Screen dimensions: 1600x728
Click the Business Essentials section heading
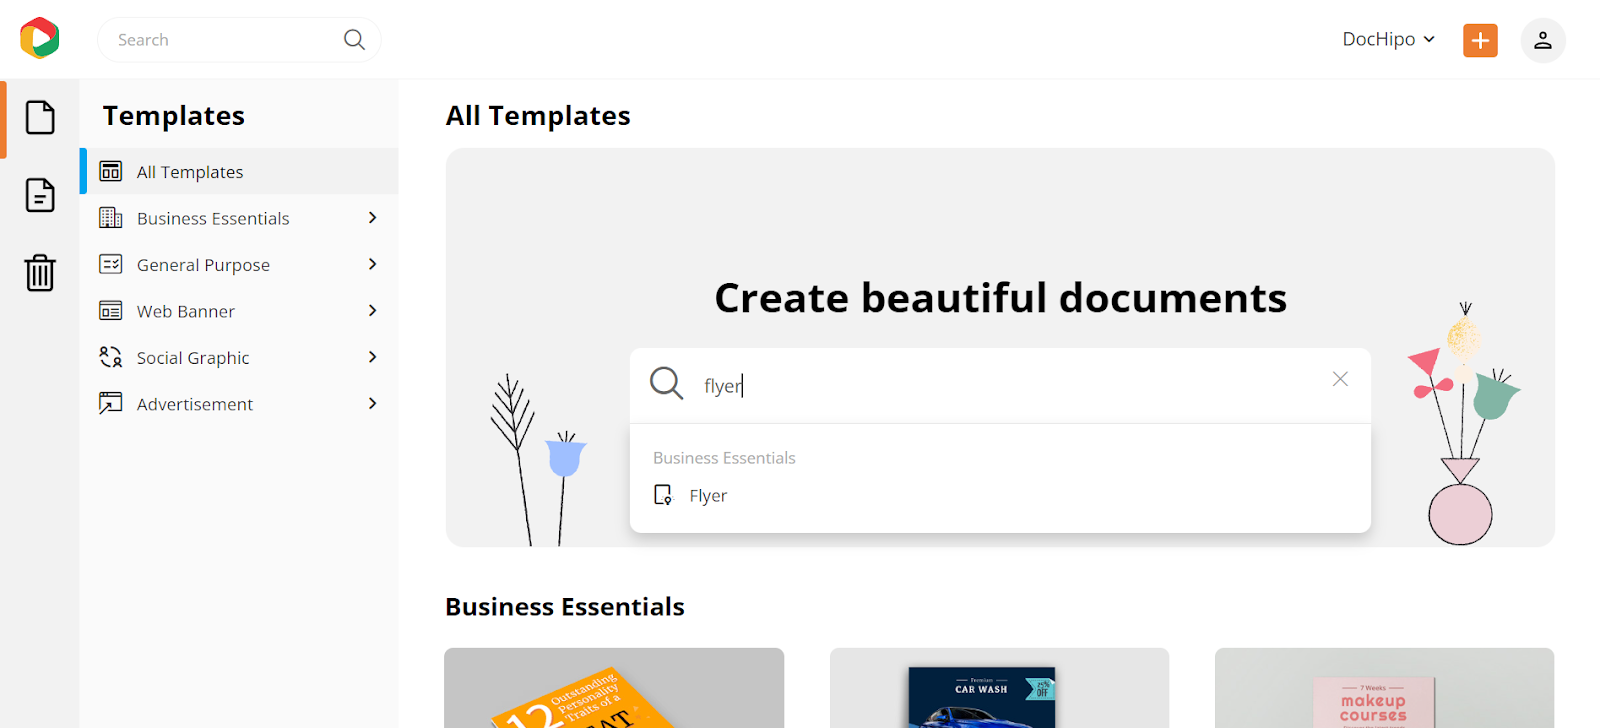click(x=565, y=607)
